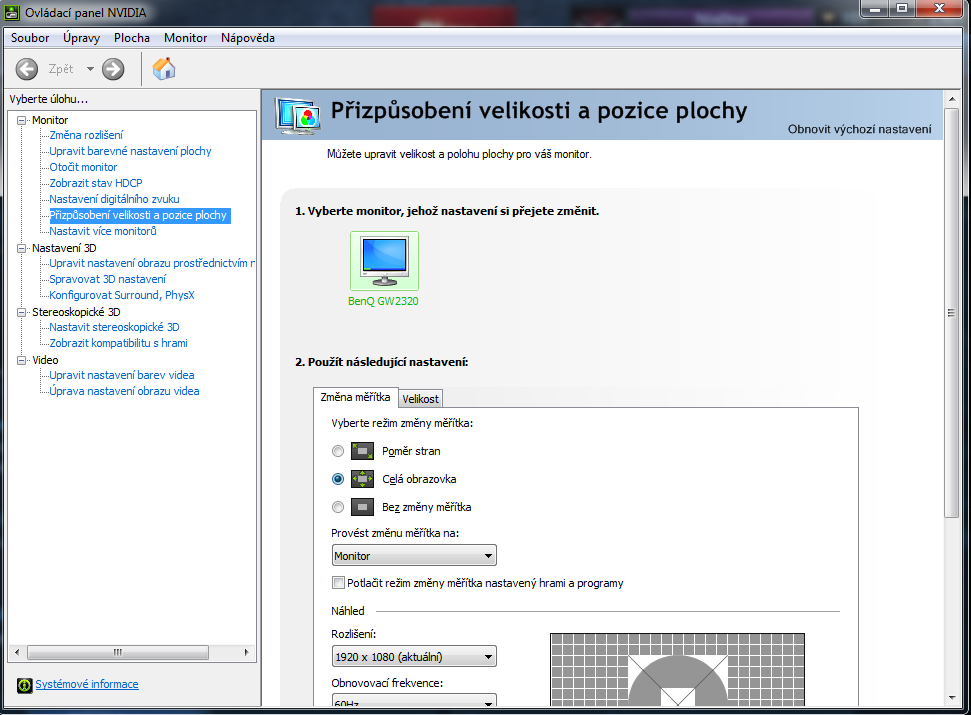Maximize the NVIDIA control panel window
The width and height of the screenshot is (971, 715).
902,8
